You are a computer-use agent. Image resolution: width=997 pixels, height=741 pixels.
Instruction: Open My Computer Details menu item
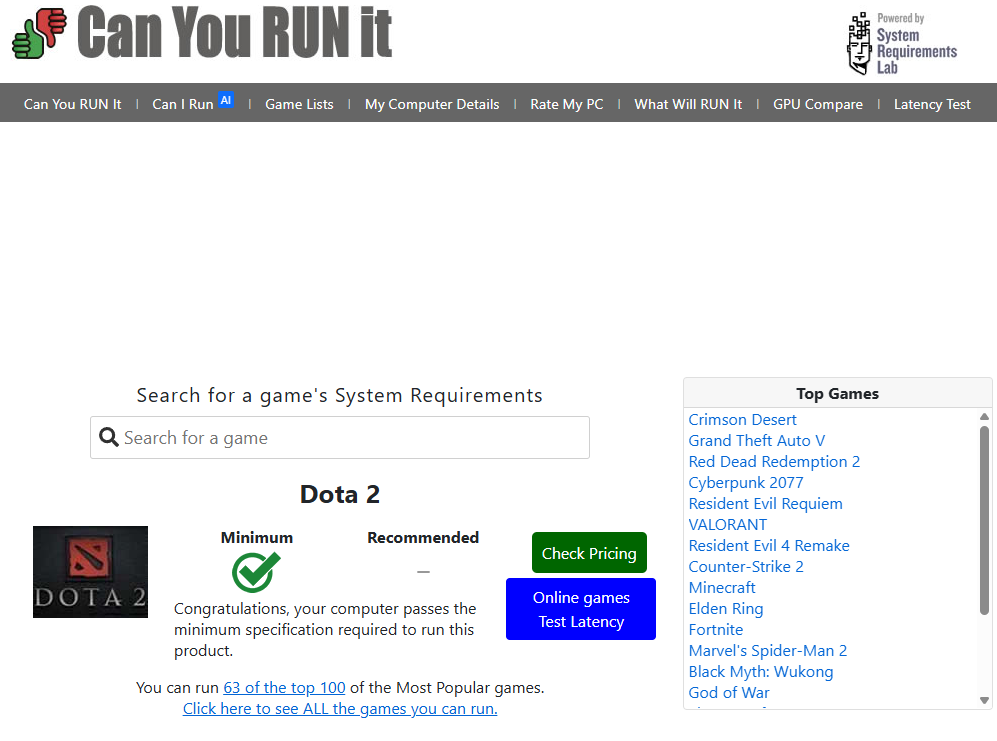coord(432,104)
